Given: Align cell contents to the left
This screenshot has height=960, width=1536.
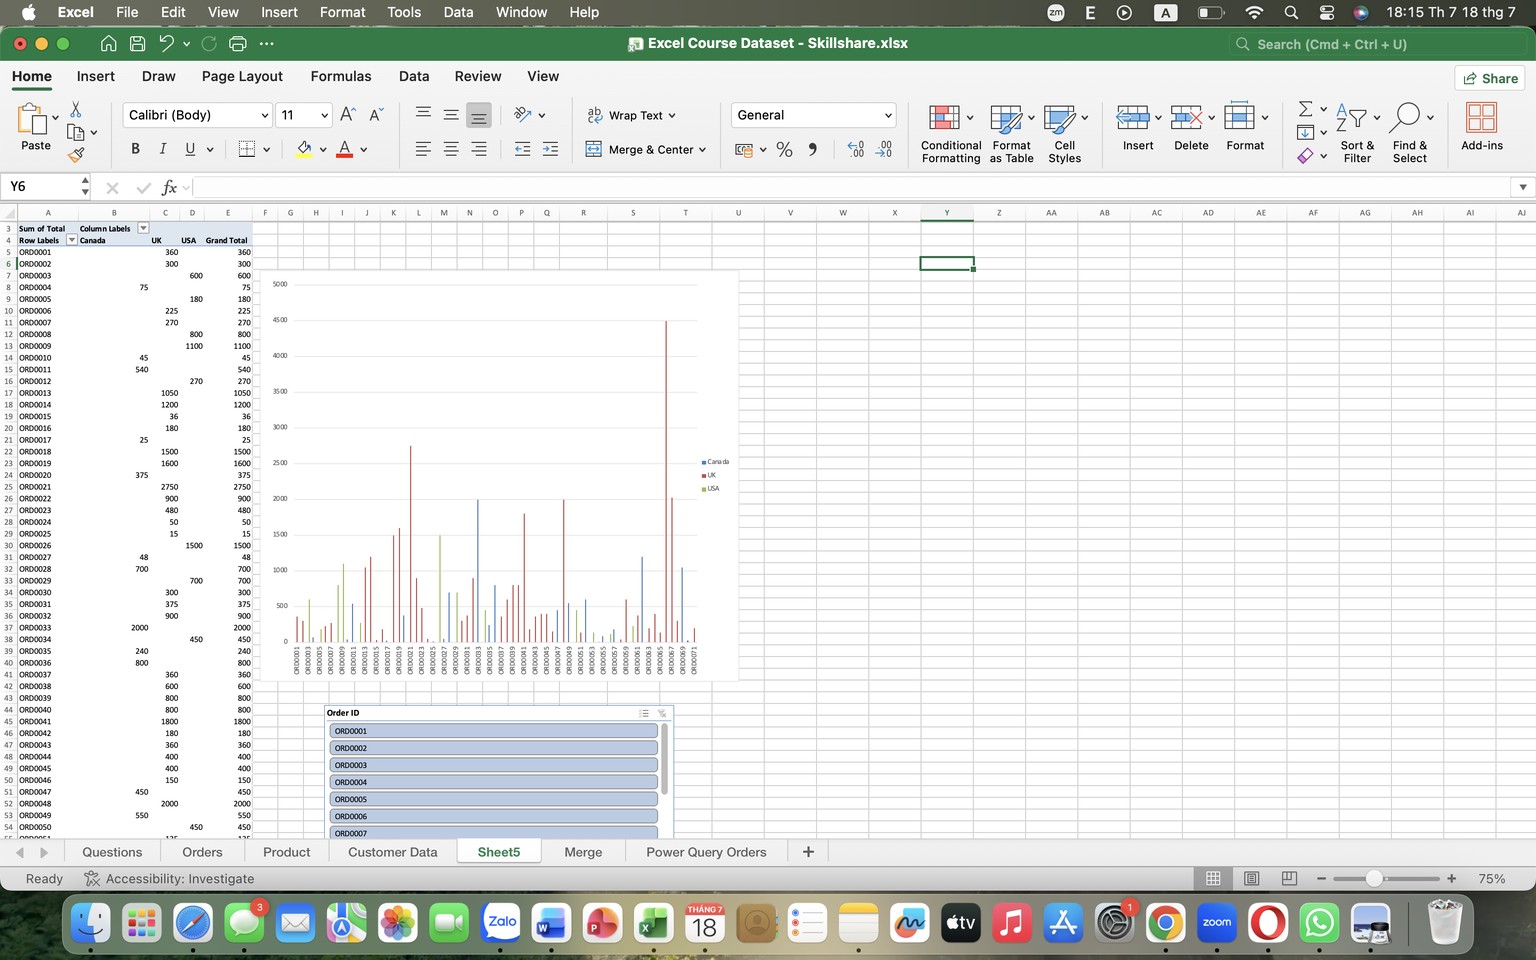Looking at the screenshot, I should 423,149.
